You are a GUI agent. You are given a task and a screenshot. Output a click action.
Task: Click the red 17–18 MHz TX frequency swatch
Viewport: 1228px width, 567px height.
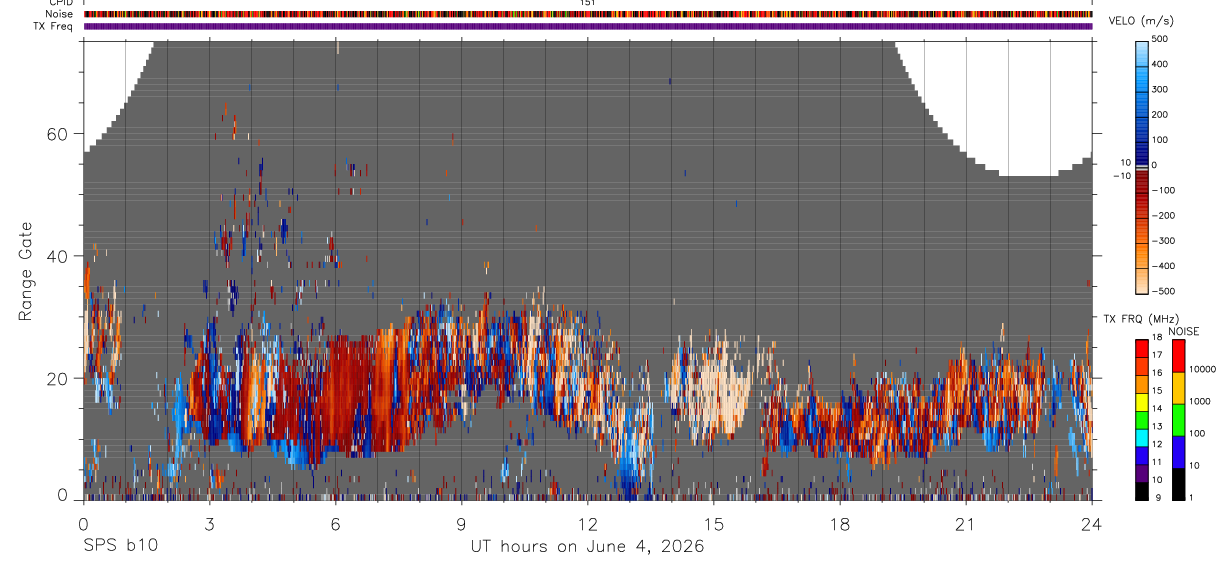[x=1142, y=349]
